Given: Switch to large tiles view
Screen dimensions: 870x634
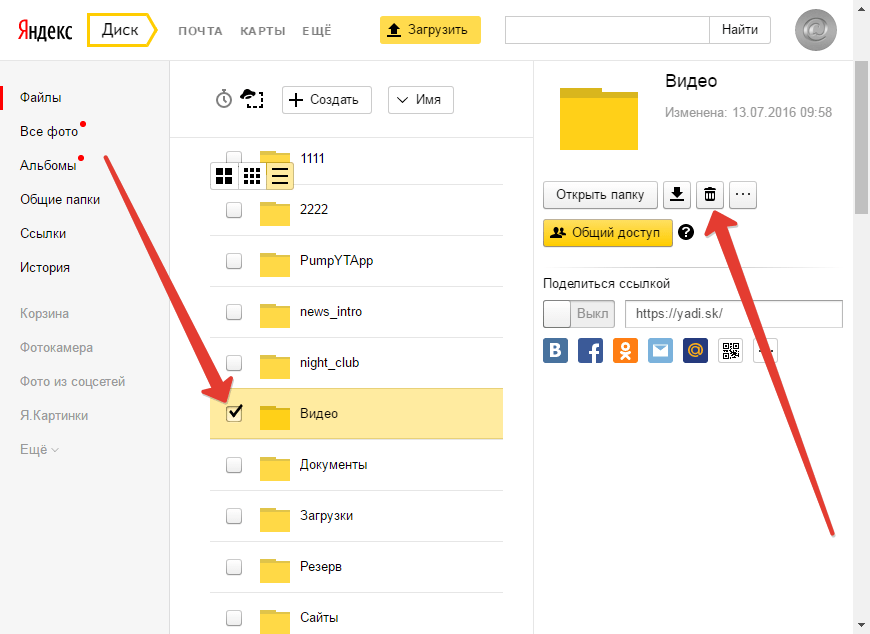Looking at the screenshot, I should [x=224, y=176].
